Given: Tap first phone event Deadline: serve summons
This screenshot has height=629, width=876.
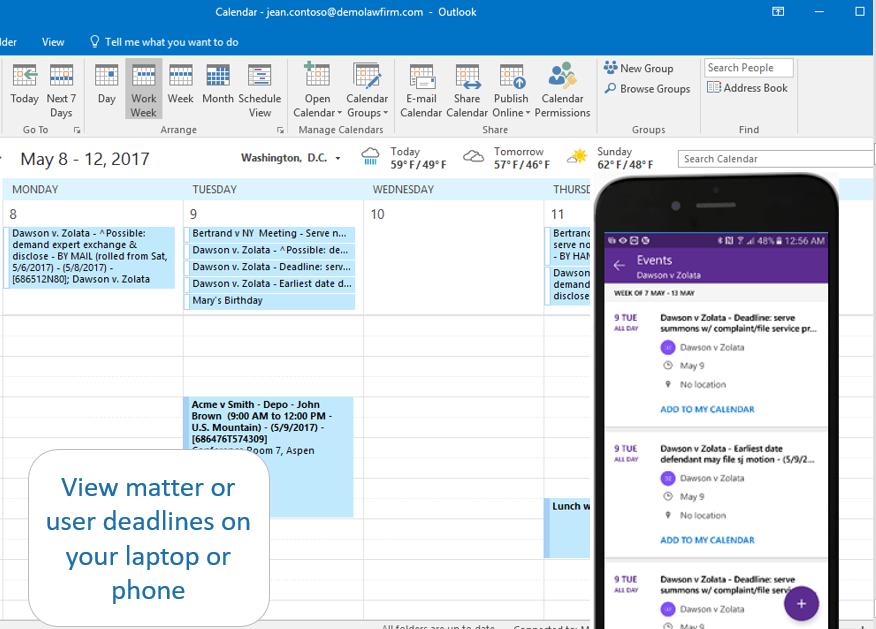Looking at the screenshot, I should point(738,323).
